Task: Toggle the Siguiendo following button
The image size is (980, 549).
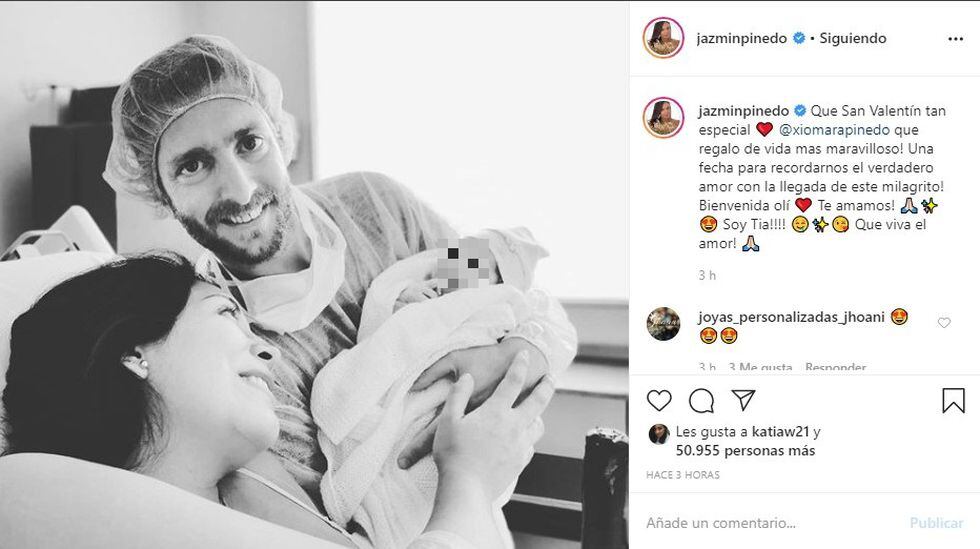Action: click(852, 38)
